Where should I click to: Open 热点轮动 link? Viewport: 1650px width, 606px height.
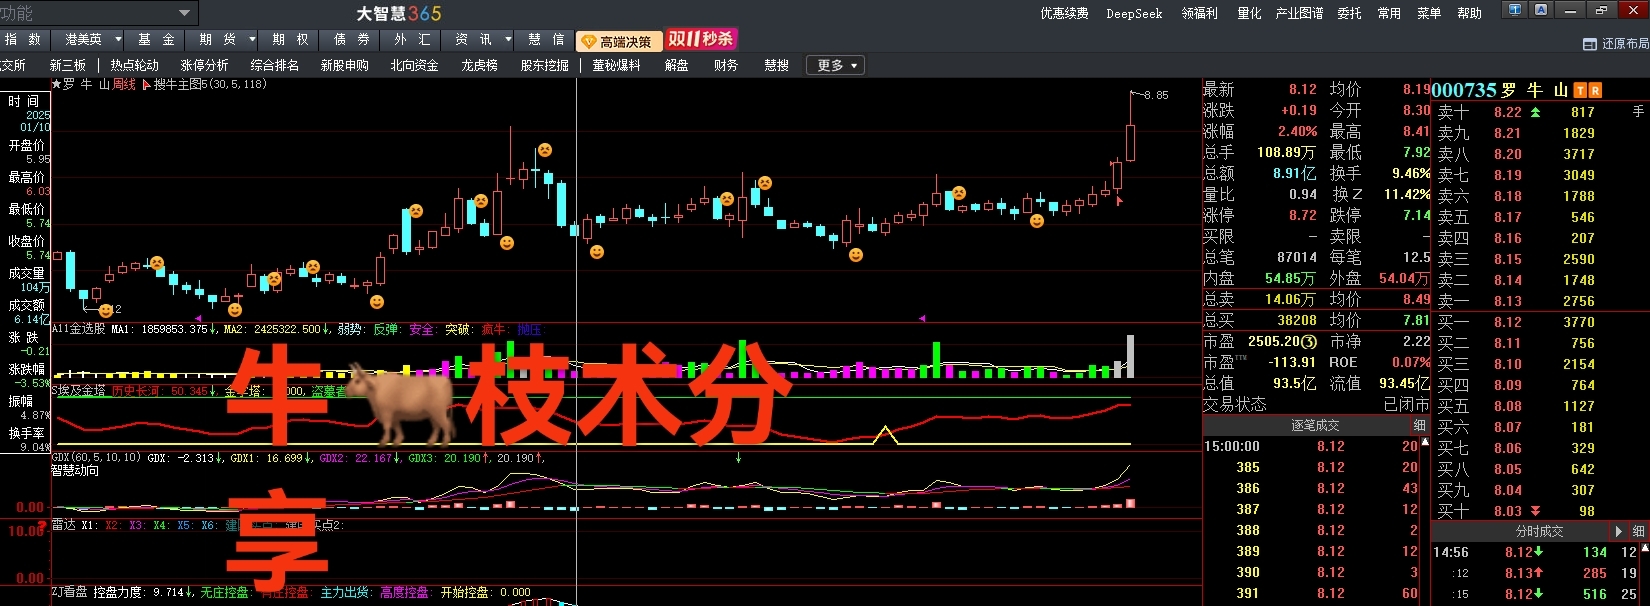click(x=134, y=65)
